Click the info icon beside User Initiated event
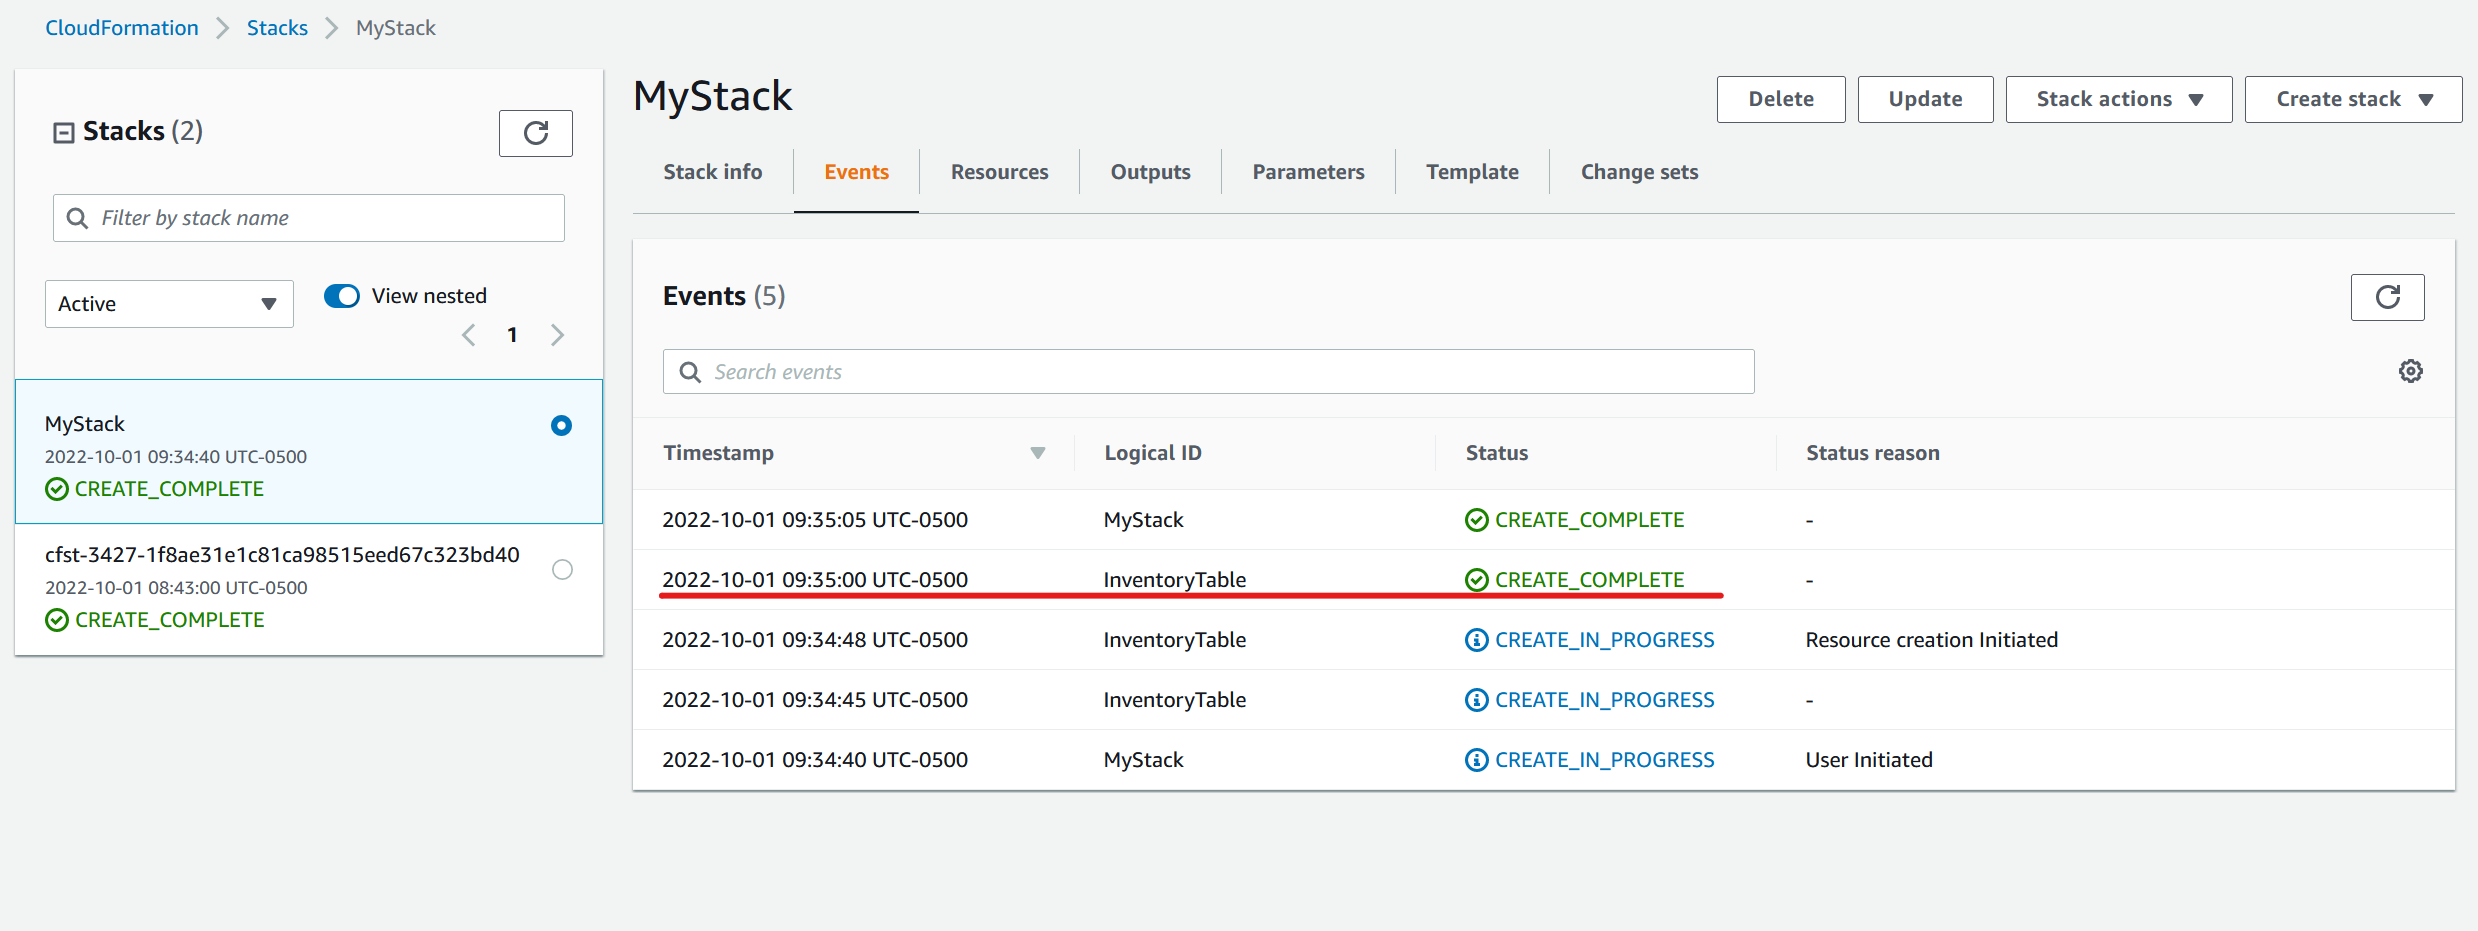Screen dimensions: 2478x931 click(1477, 759)
